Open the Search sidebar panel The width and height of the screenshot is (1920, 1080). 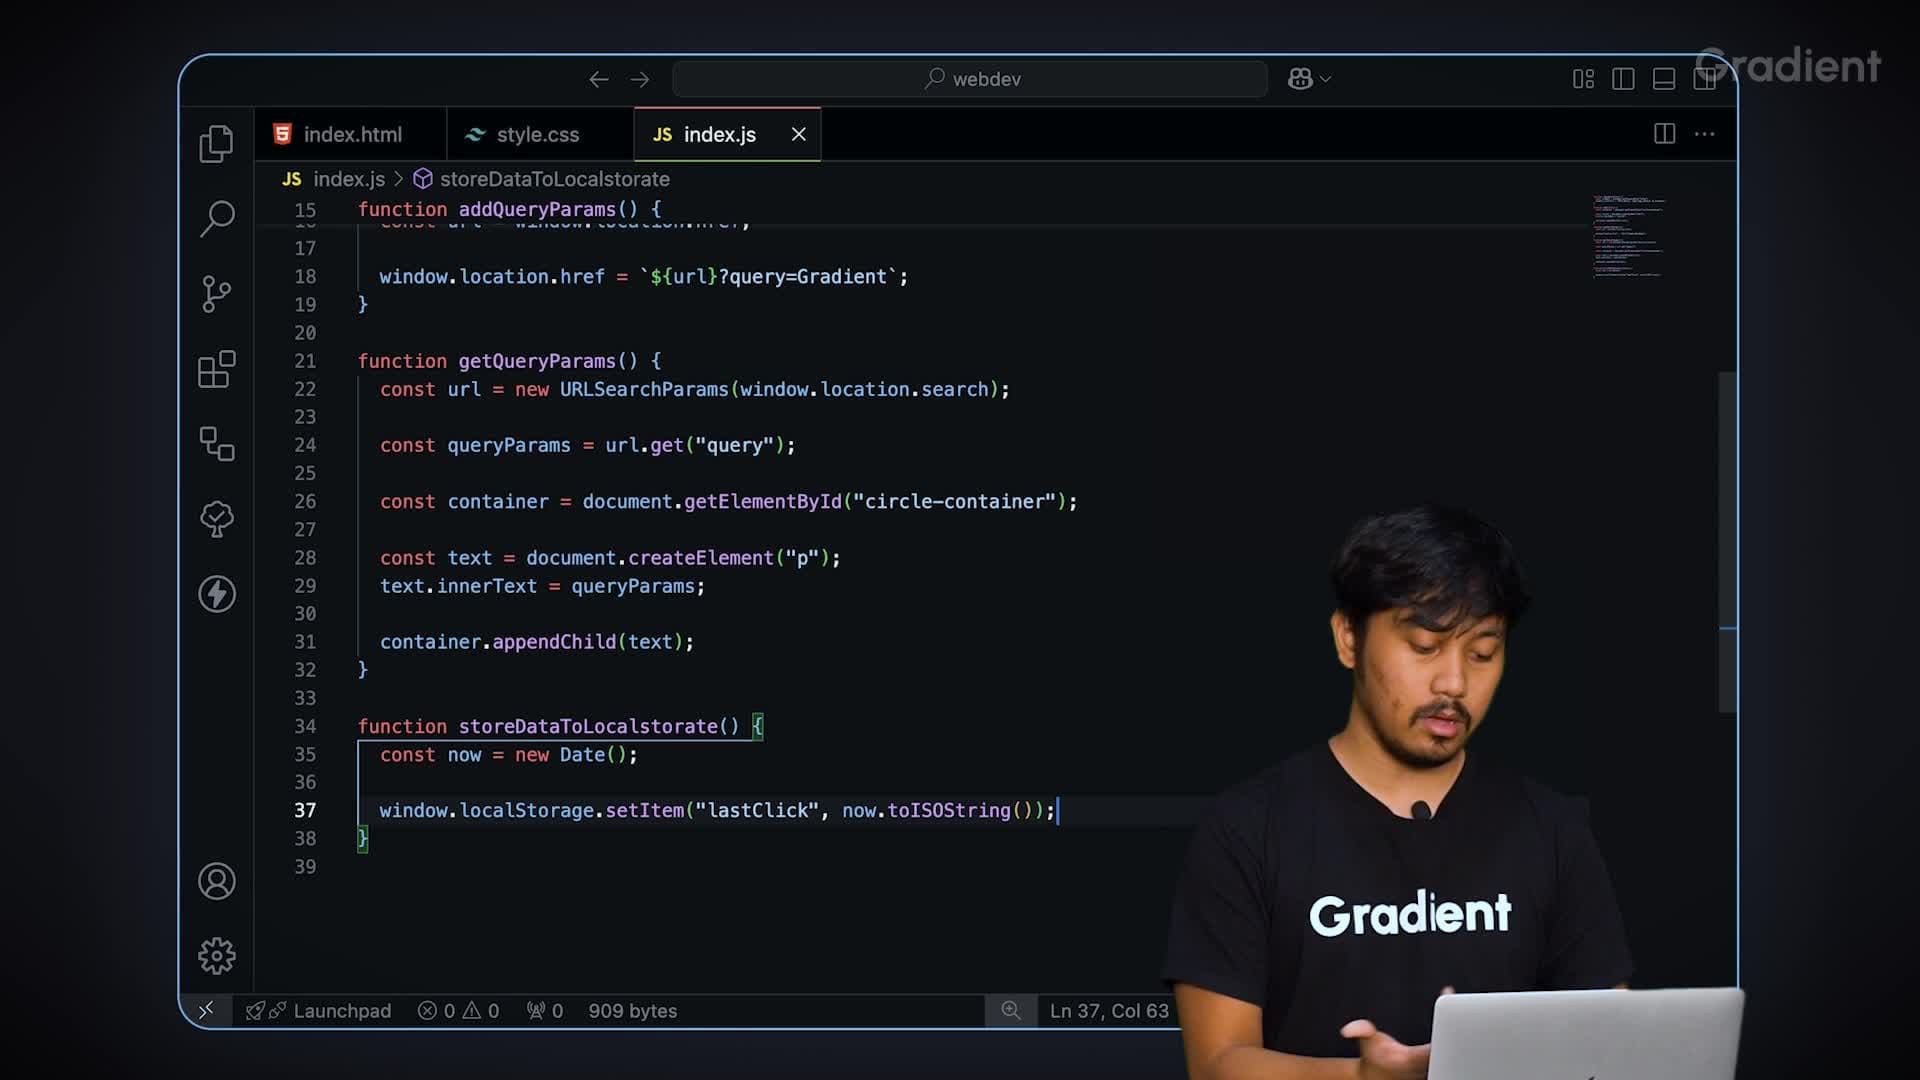click(x=216, y=218)
